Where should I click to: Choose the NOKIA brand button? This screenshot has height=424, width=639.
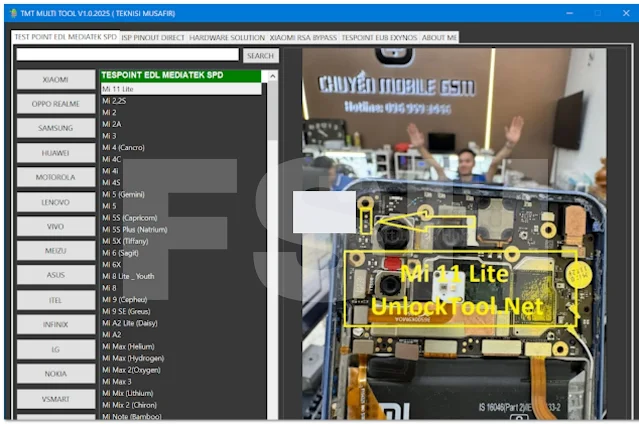56,374
